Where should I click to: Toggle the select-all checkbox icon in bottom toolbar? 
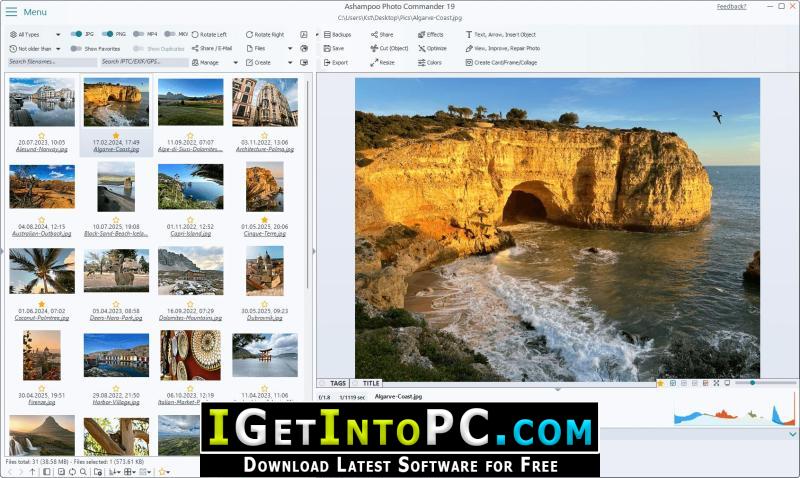(x=61, y=472)
